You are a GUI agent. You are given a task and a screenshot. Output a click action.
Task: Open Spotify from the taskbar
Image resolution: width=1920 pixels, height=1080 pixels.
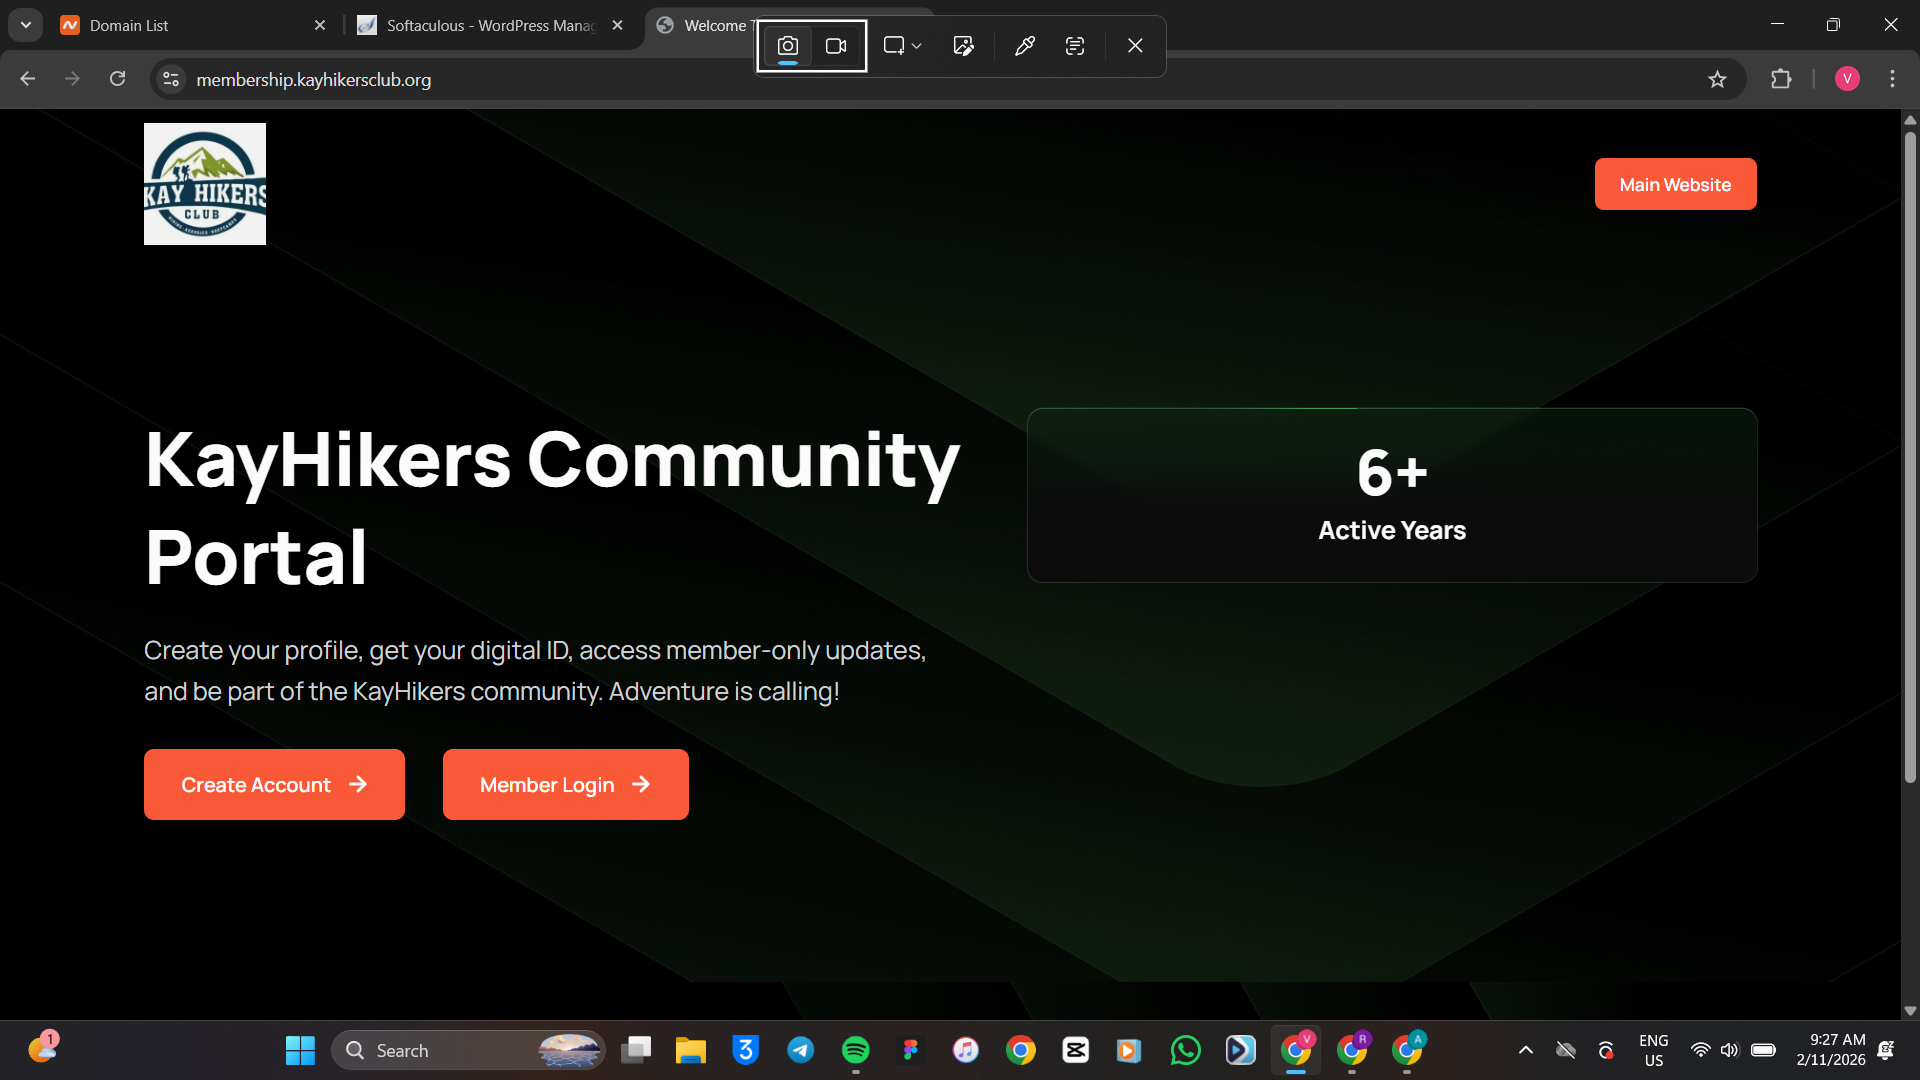click(x=856, y=1050)
